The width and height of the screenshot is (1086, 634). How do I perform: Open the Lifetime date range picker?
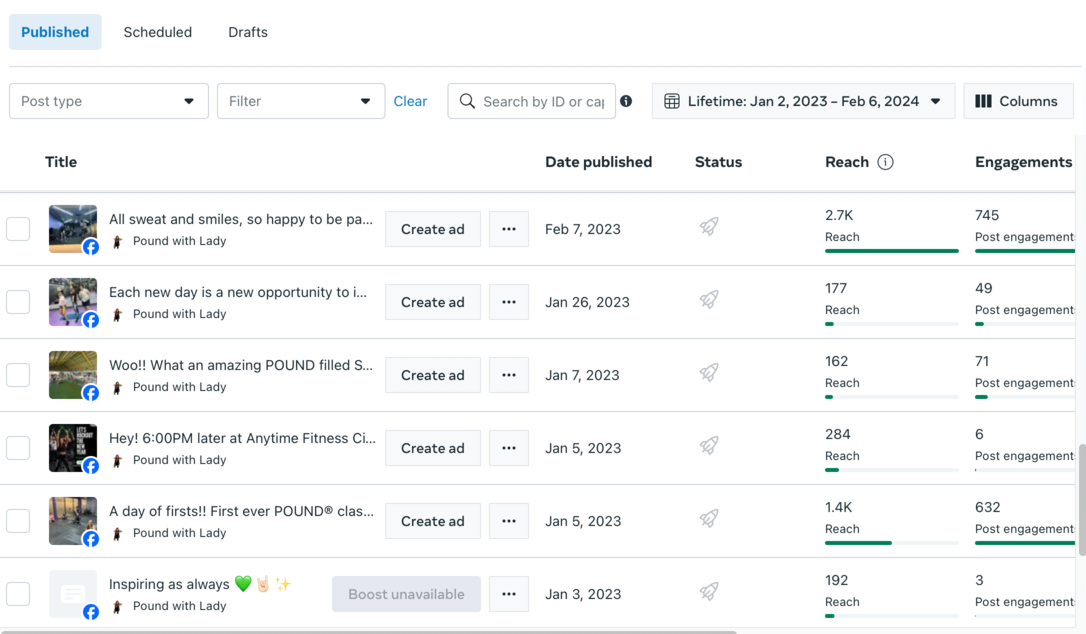(804, 101)
